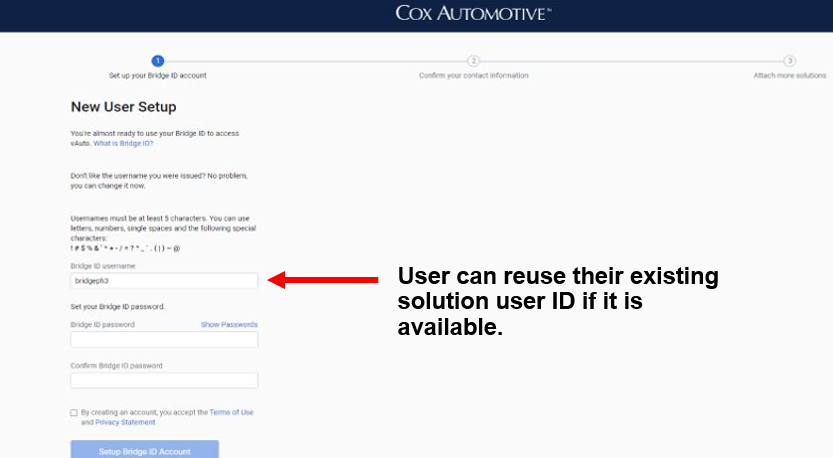Click 'Confirm your contact information' step label
This screenshot has height=458, width=833.
pos(473,75)
